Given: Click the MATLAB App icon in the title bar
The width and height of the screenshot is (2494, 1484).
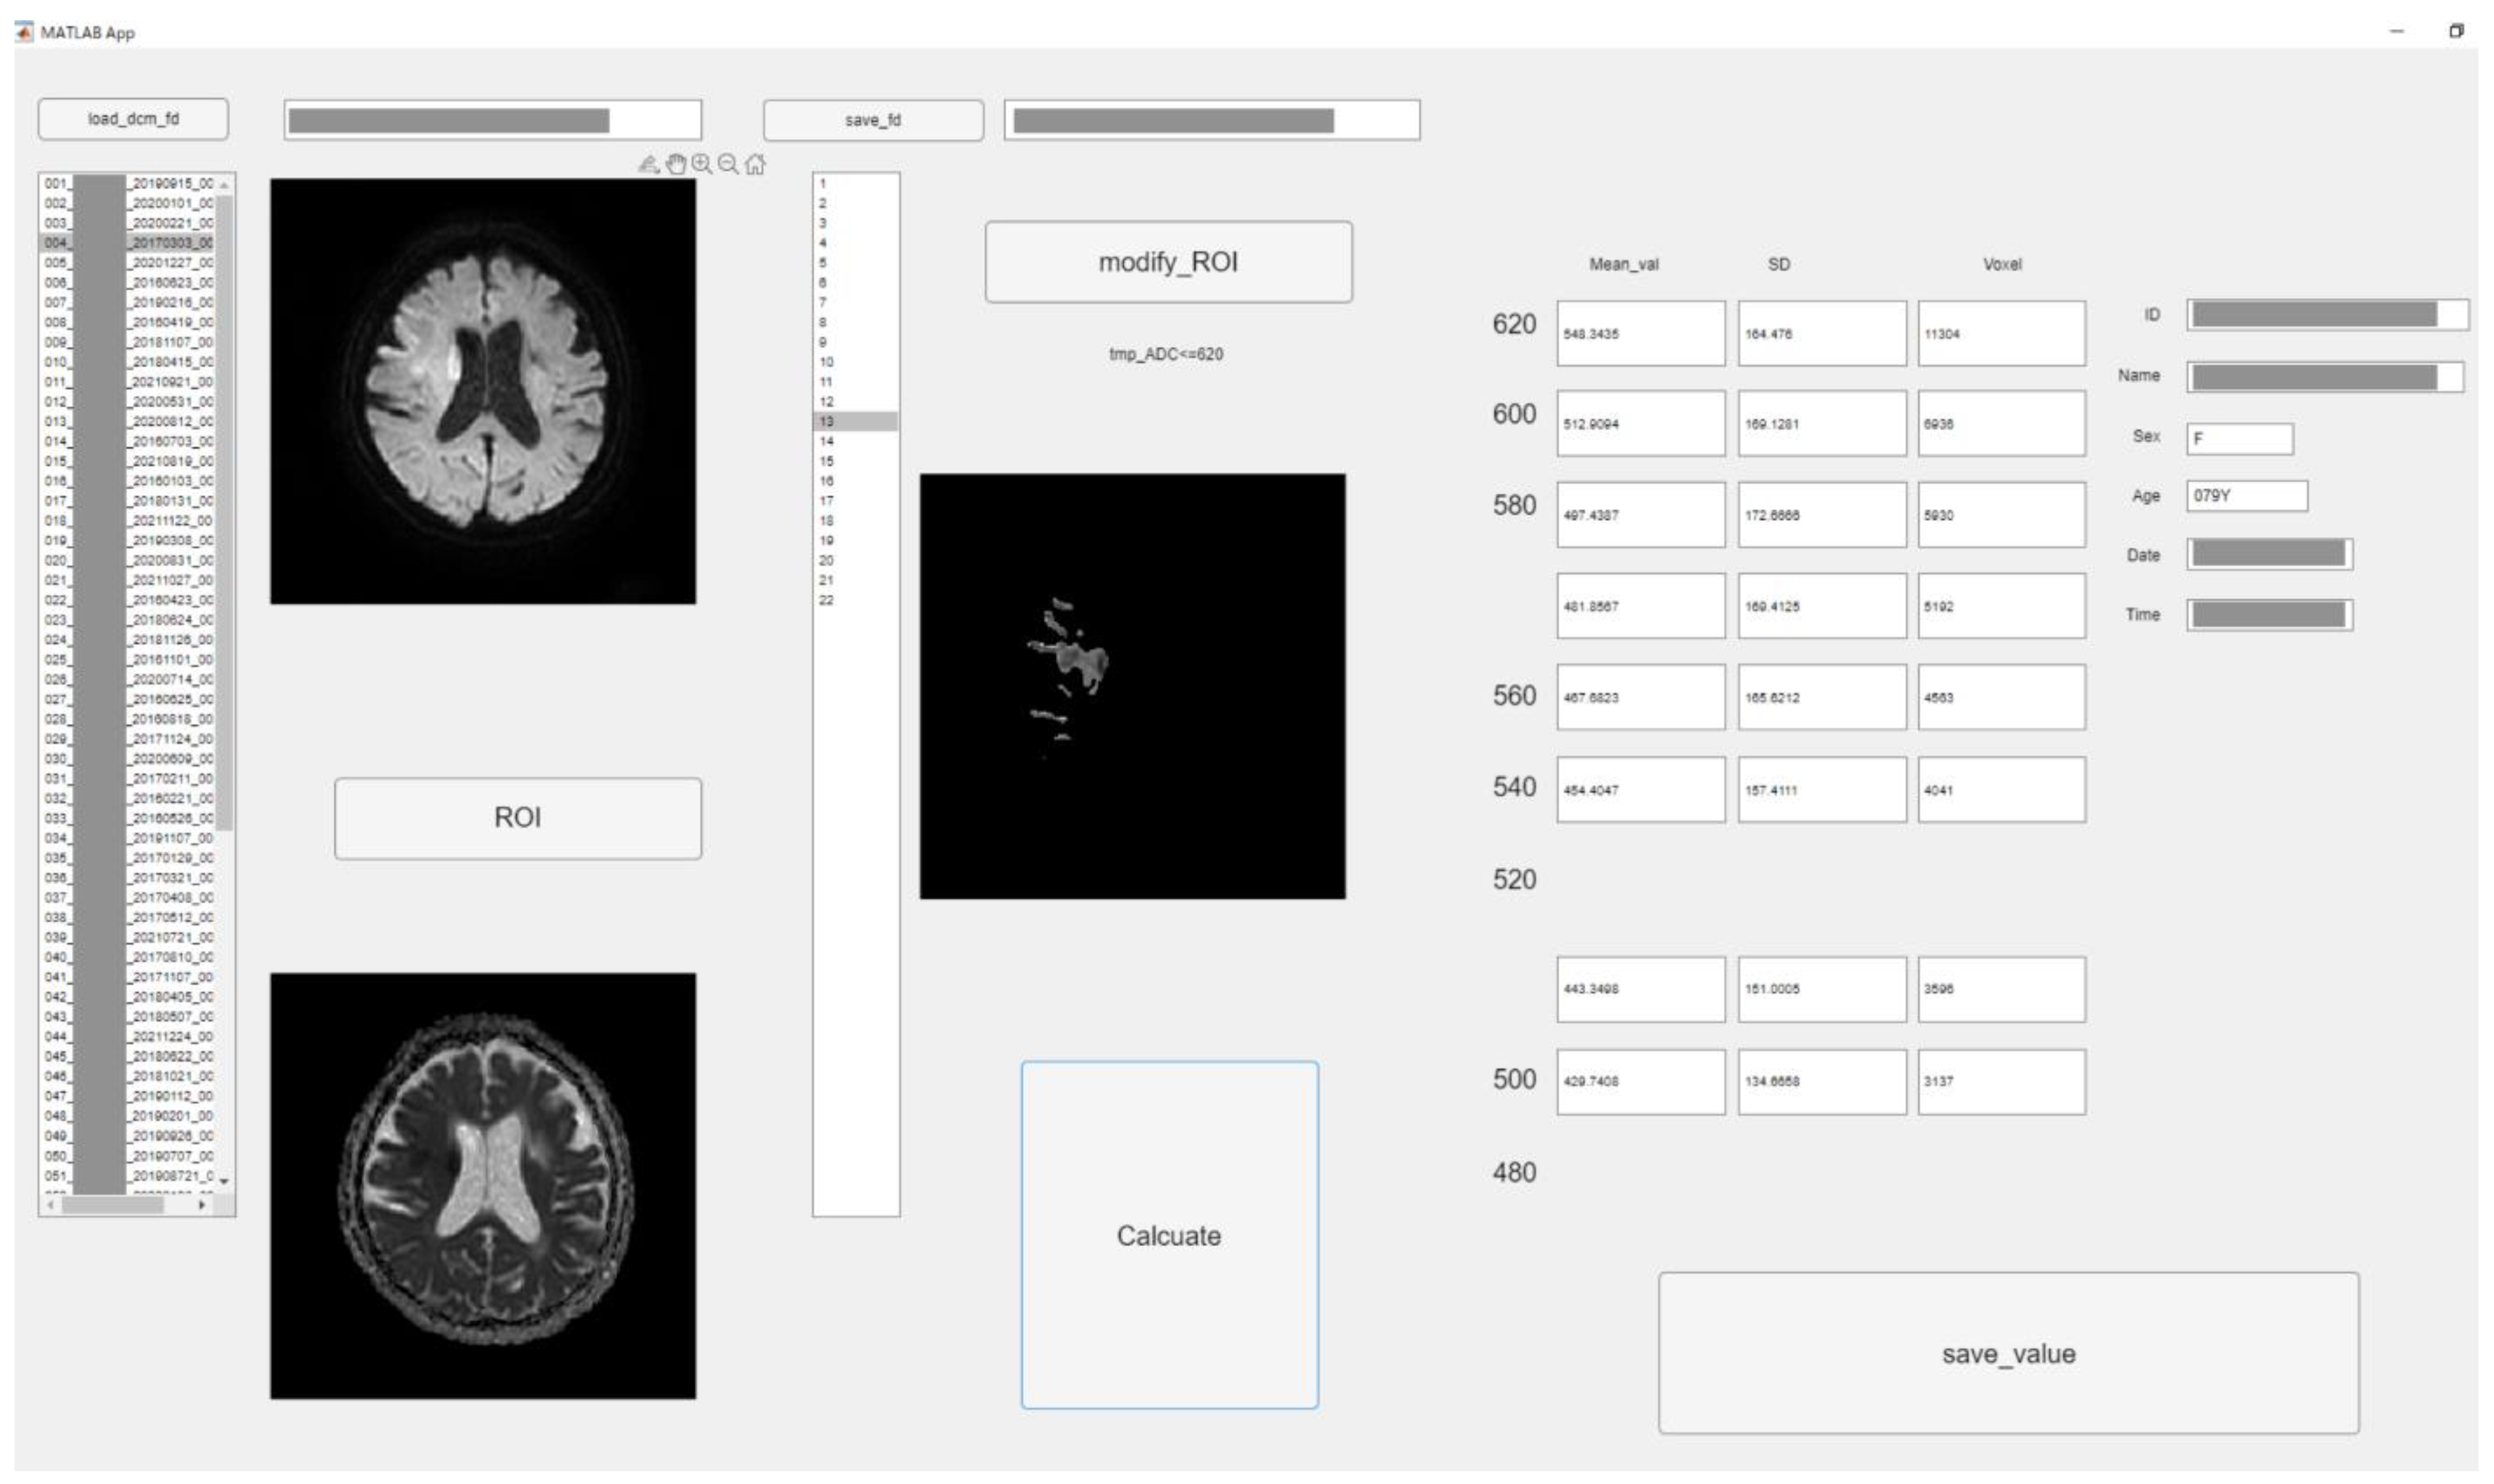Looking at the screenshot, I should tap(25, 32).
